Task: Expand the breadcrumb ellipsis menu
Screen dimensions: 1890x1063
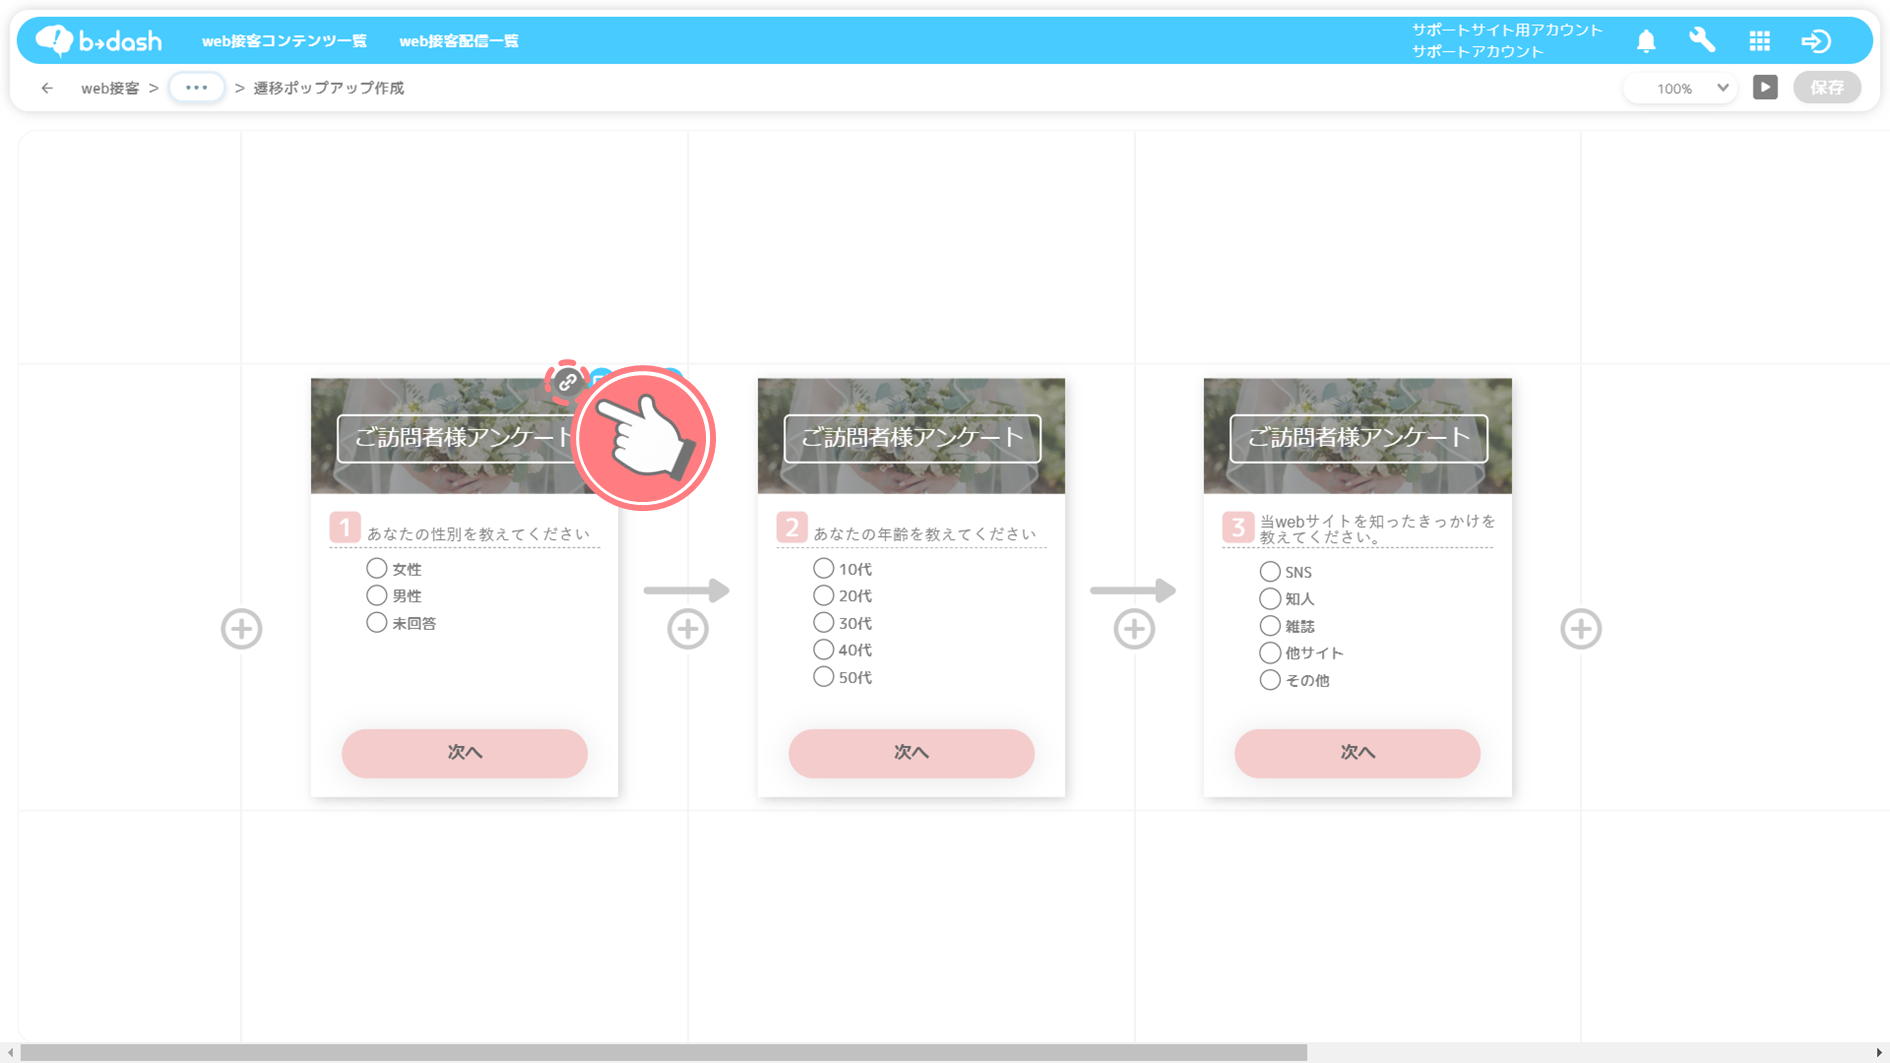Action: [196, 87]
